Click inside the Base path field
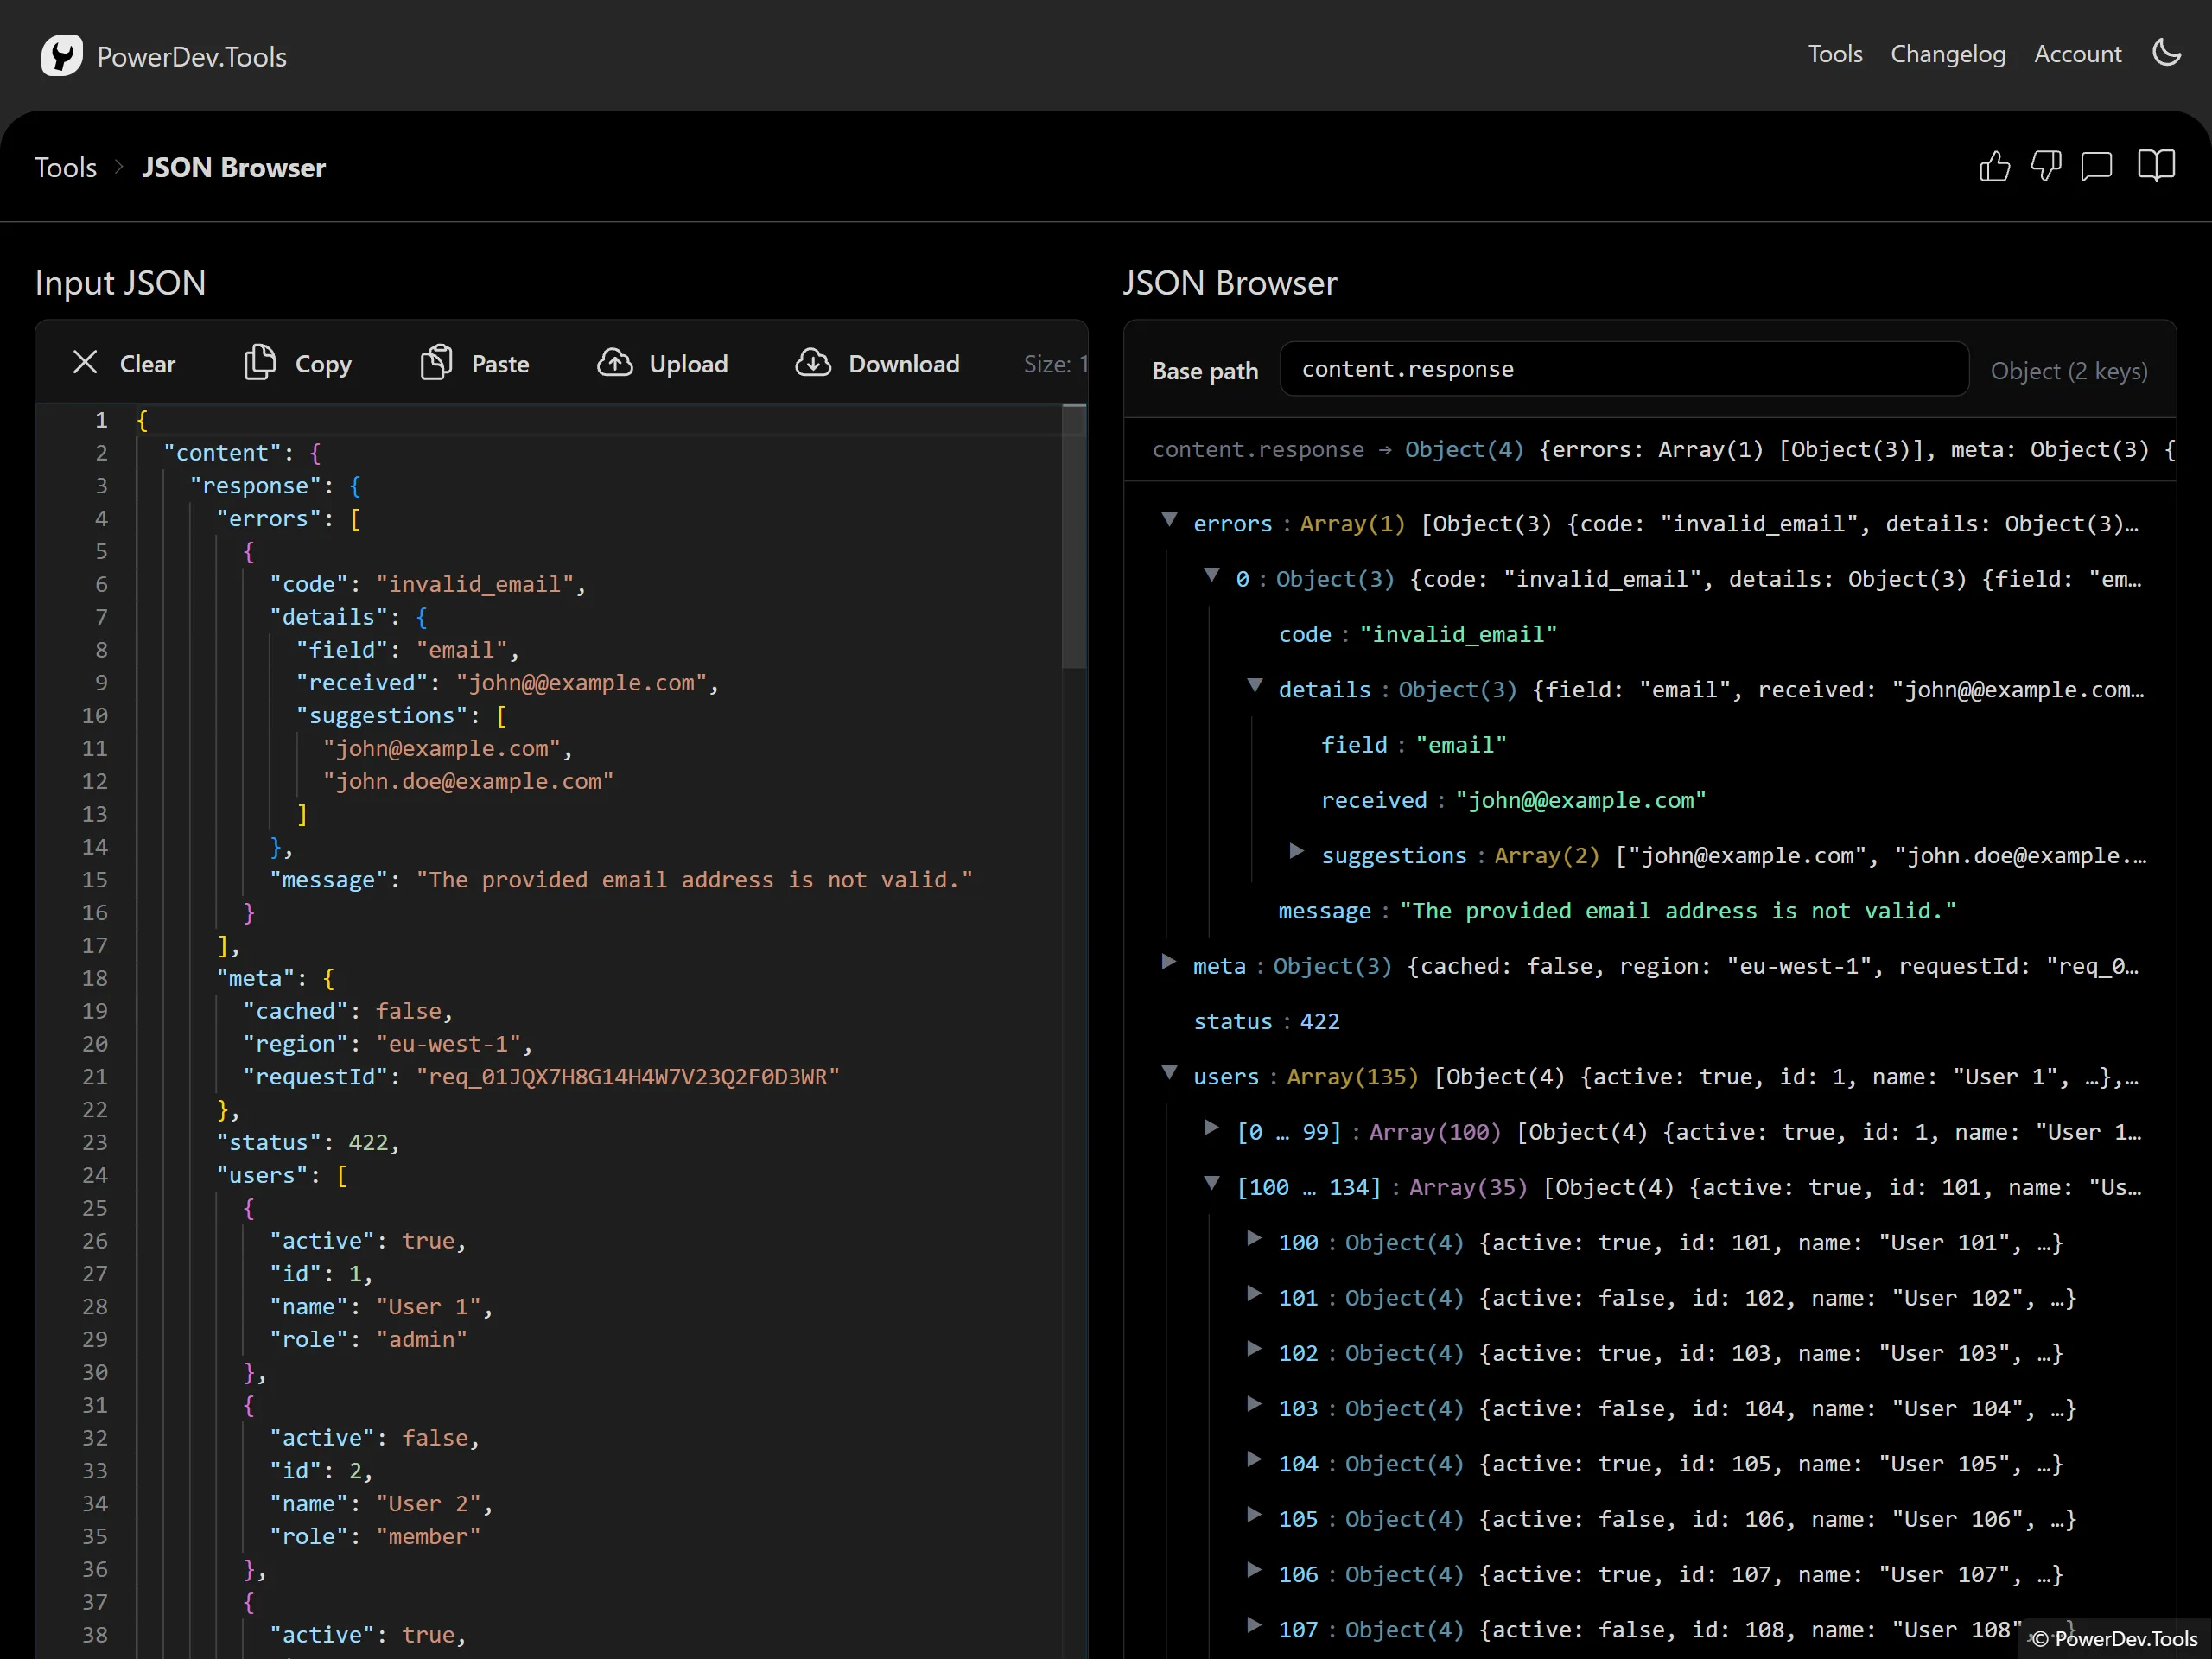This screenshot has height=1659, width=2212. coord(1623,368)
